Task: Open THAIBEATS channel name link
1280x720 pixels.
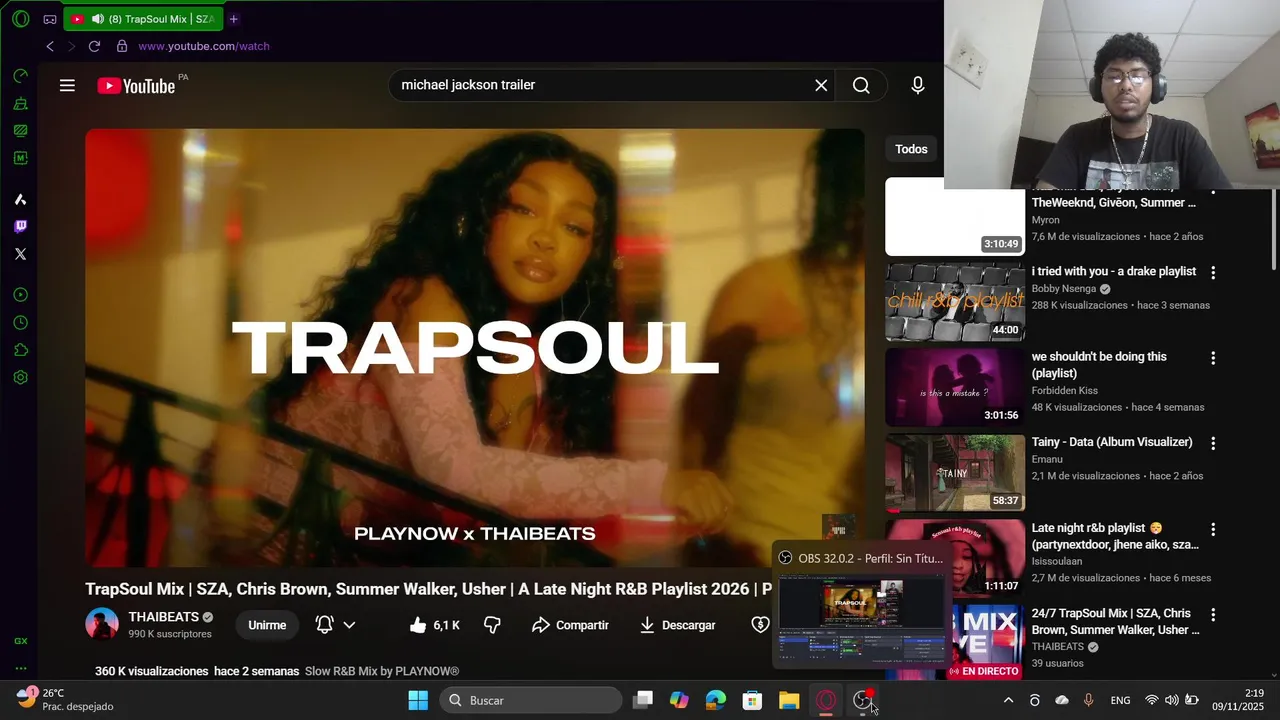Action: click(163, 617)
